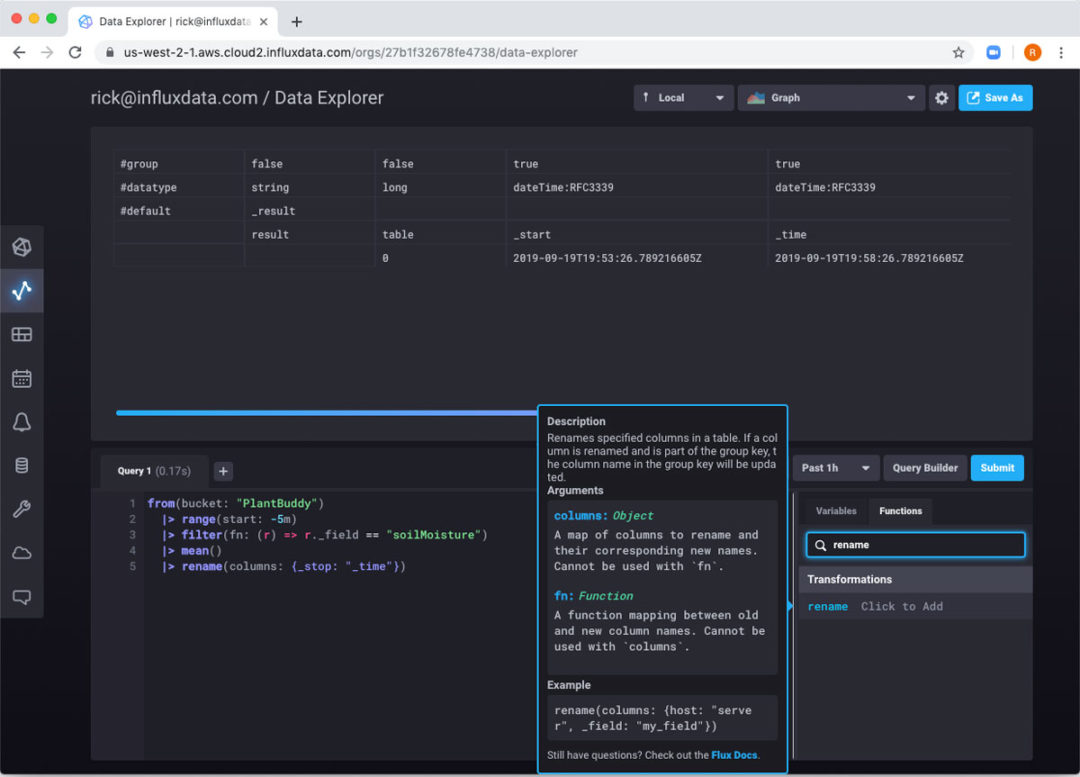Open Load Data database icon in sidebar
Viewport: 1080px width, 777px height.
(x=22, y=465)
